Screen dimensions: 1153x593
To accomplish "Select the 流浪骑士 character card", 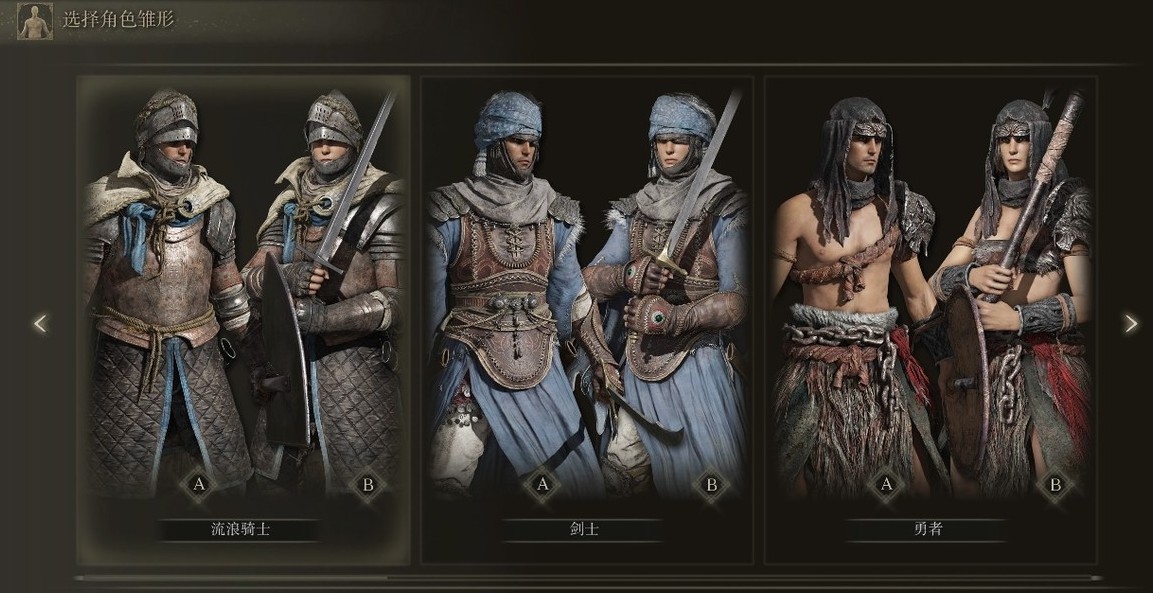I will click(243, 320).
